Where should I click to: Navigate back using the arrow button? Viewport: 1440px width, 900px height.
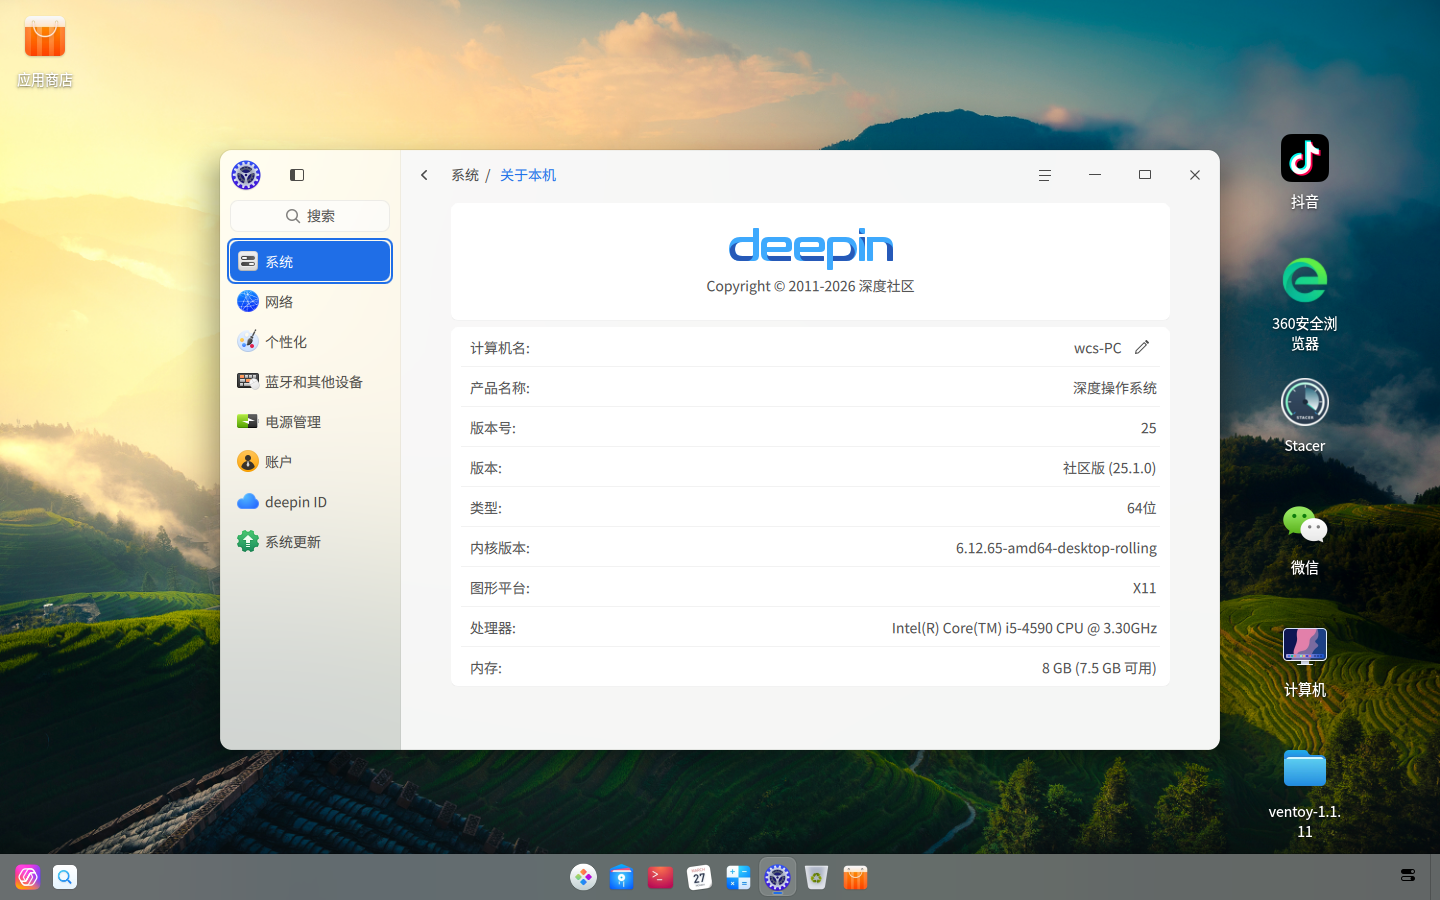424,174
